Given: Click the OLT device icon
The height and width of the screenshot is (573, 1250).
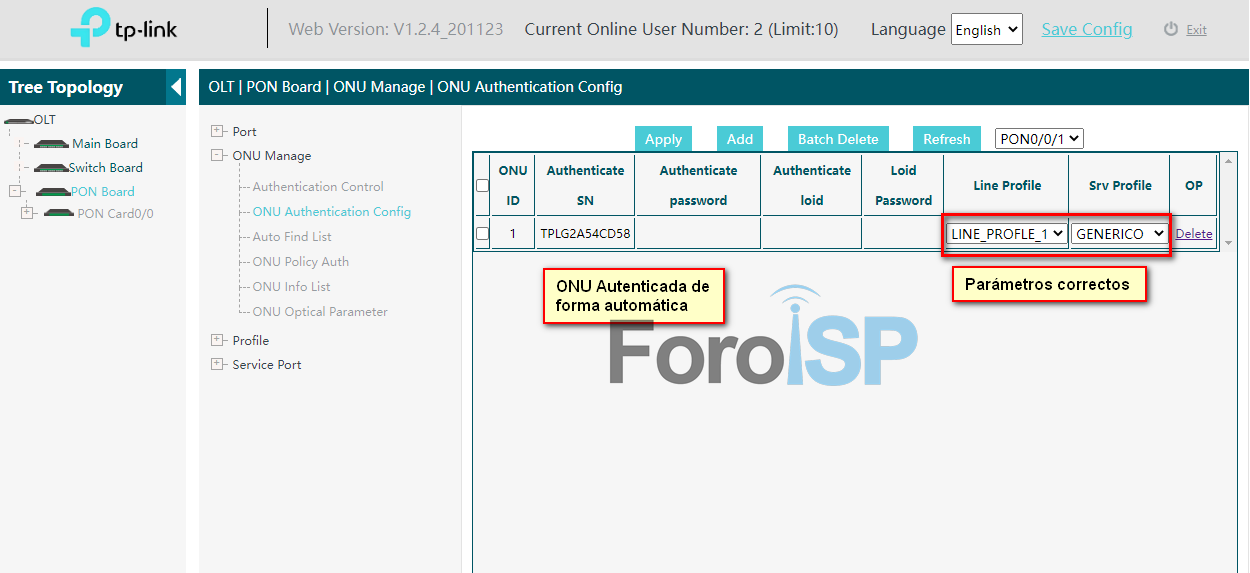Looking at the screenshot, I should [18, 120].
